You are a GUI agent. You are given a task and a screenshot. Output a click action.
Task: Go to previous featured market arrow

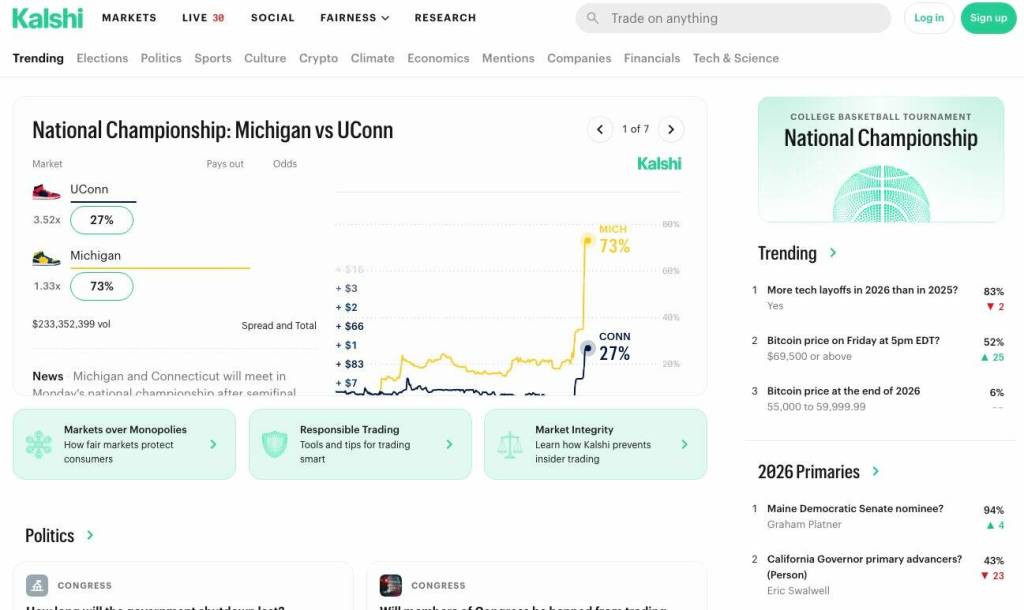coord(599,129)
